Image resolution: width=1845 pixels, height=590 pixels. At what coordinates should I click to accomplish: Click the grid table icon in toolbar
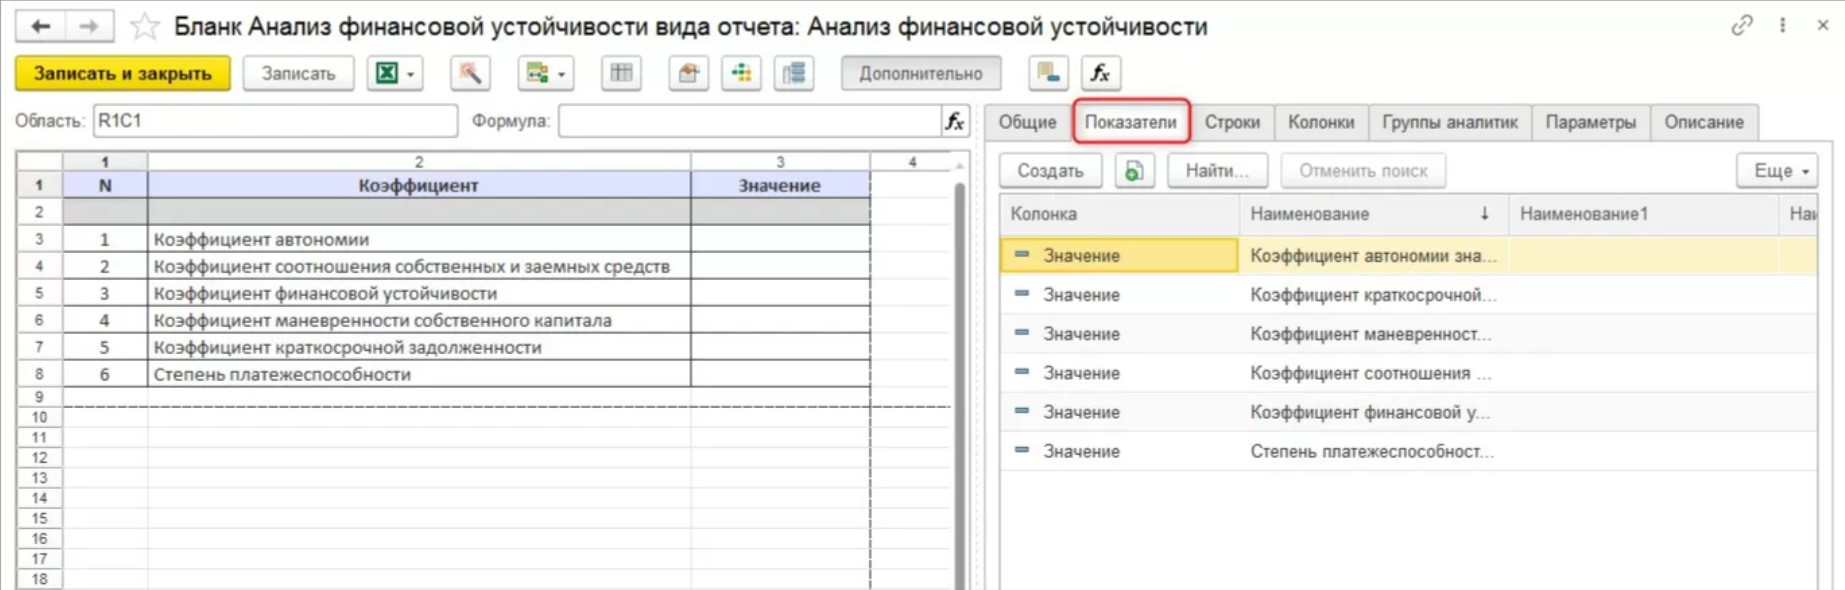pos(621,73)
